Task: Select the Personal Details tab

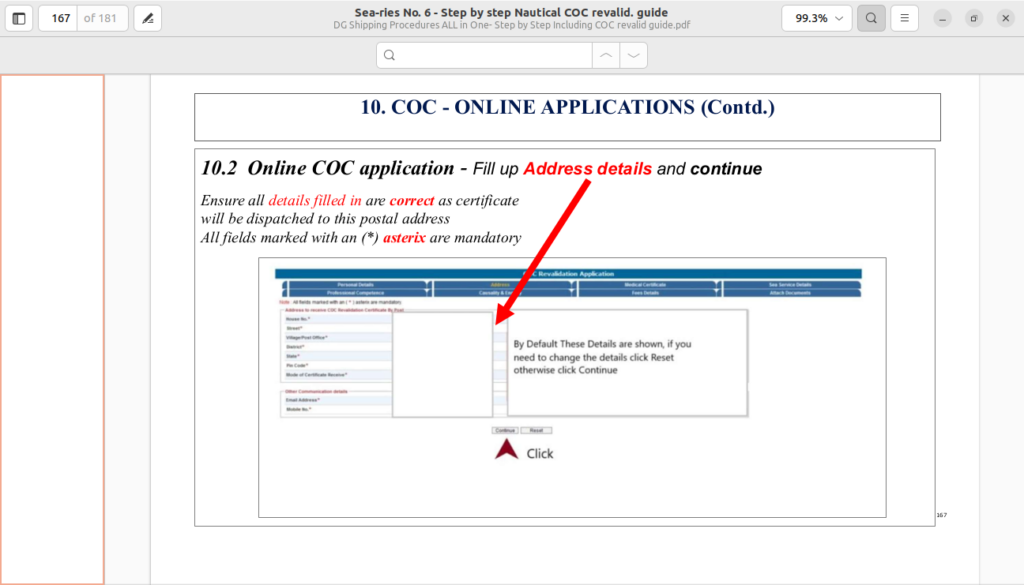Action: click(x=355, y=285)
